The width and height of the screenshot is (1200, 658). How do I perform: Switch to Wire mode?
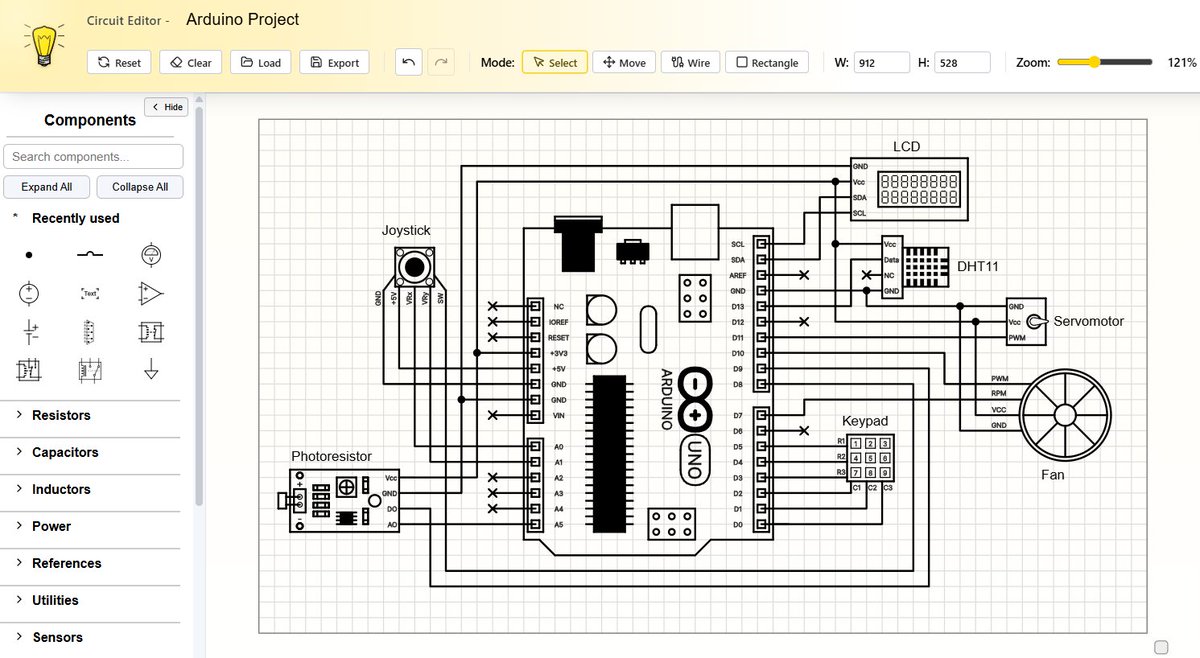coord(690,62)
